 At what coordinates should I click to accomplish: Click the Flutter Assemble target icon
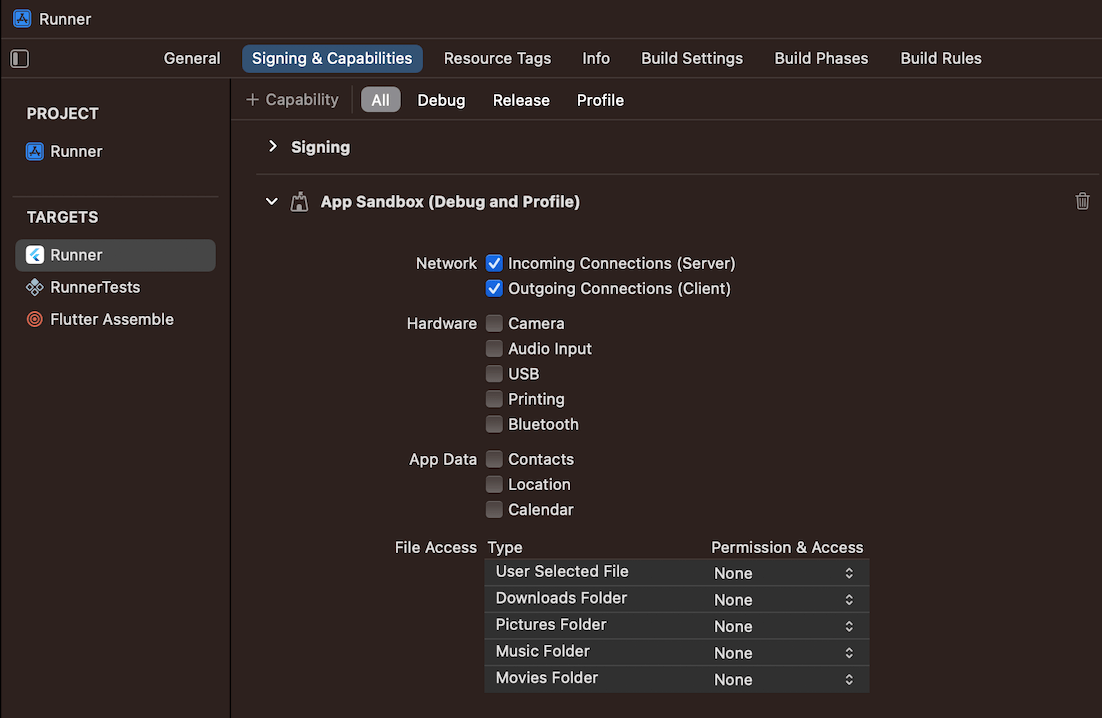34,319
